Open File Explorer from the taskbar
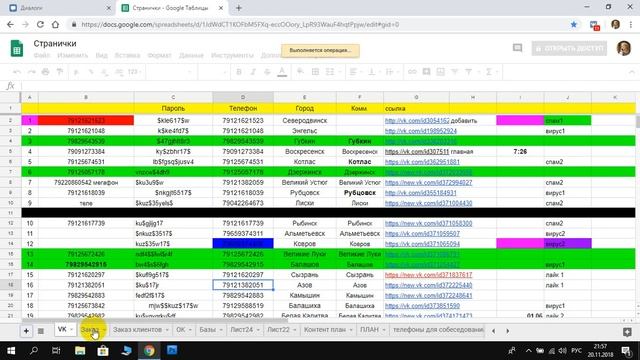The width and height of the screenshot is (640, 360). click(x=80, y=351)
